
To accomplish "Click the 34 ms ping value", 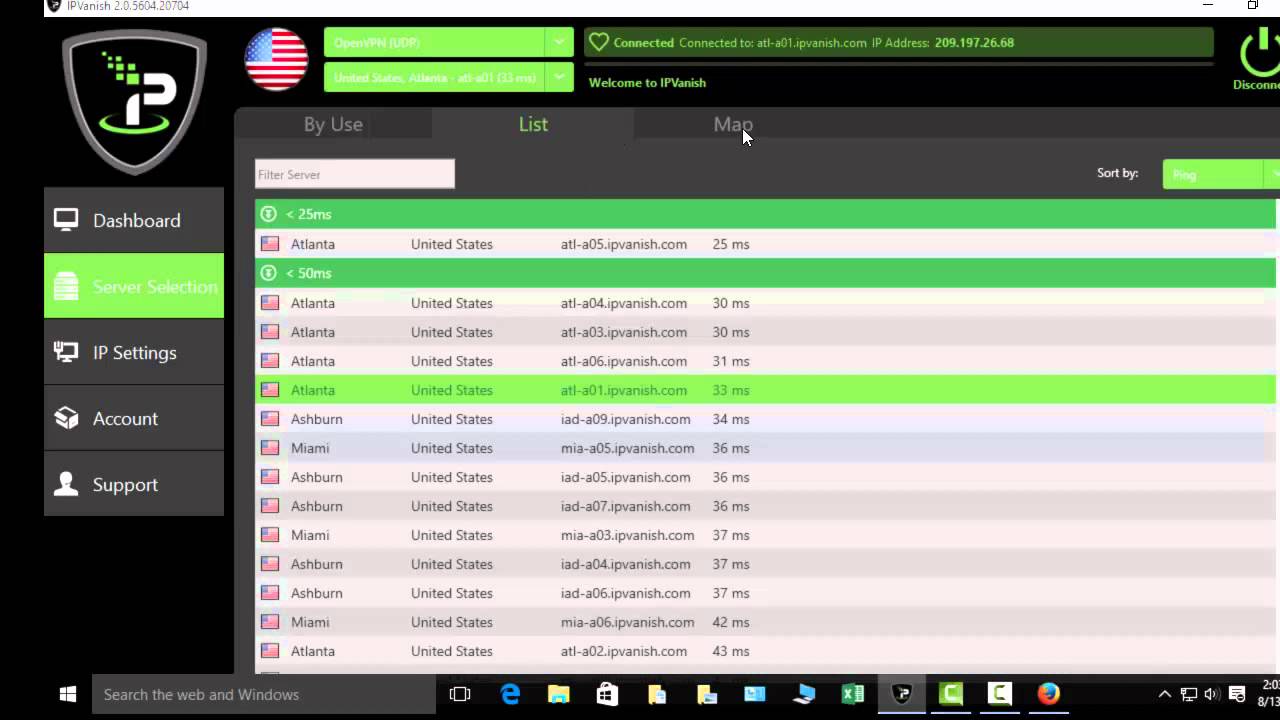I will pyautogui.click(x=731, y=419).
